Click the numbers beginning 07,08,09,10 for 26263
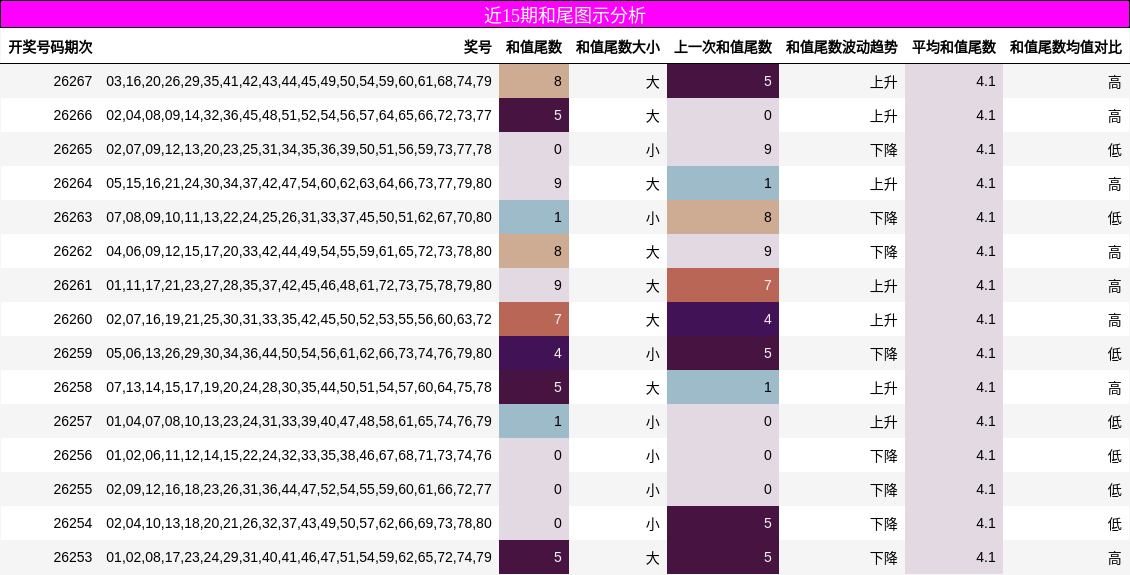The image size is (1130, 575). coord(298,217)
